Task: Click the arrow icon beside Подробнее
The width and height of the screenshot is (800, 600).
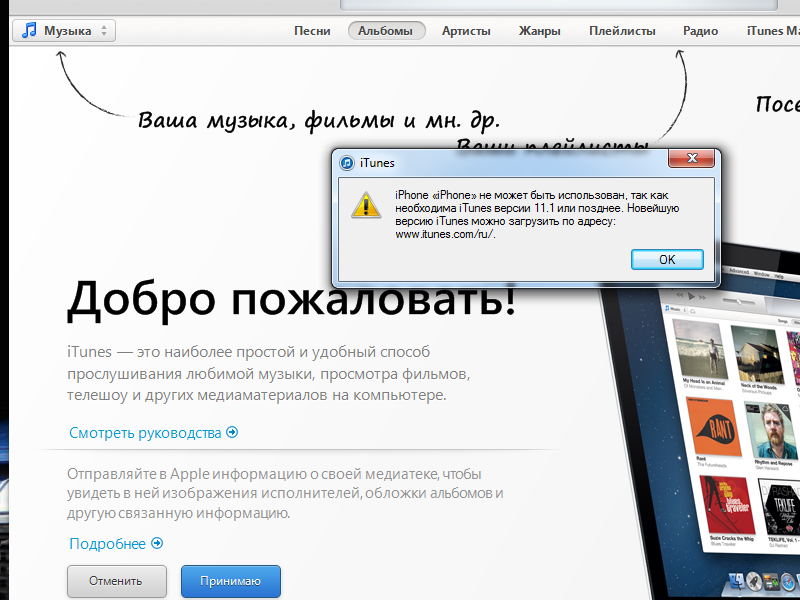Action: tap(157, 543)
